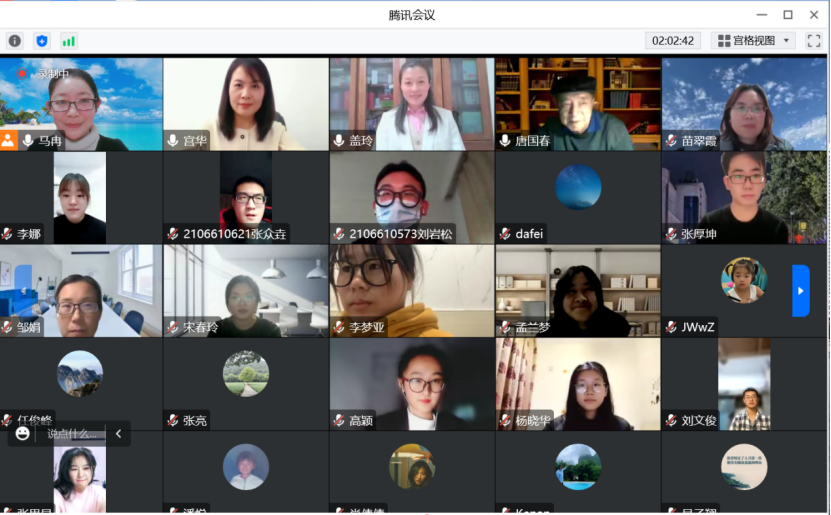The width and height of the screenshot is (831, 515).
Task: Click the microphone icon beside 盖玲
Action: coord(339,140)
